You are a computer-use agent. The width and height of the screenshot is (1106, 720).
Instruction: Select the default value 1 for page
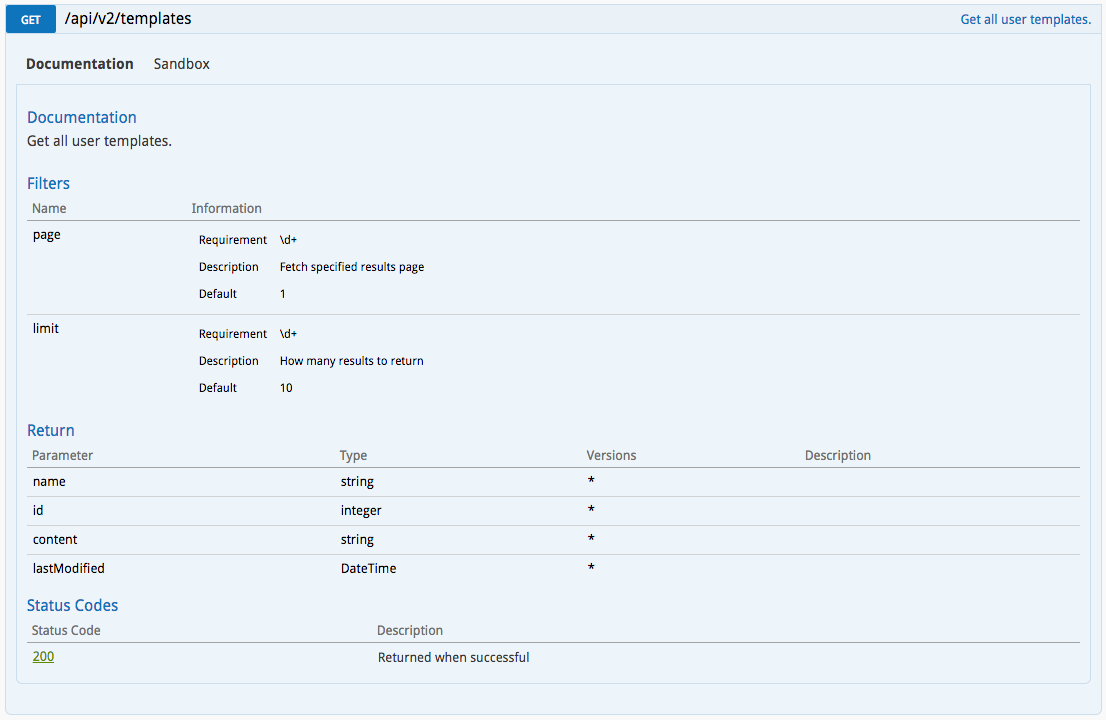(x=283, y=294)
